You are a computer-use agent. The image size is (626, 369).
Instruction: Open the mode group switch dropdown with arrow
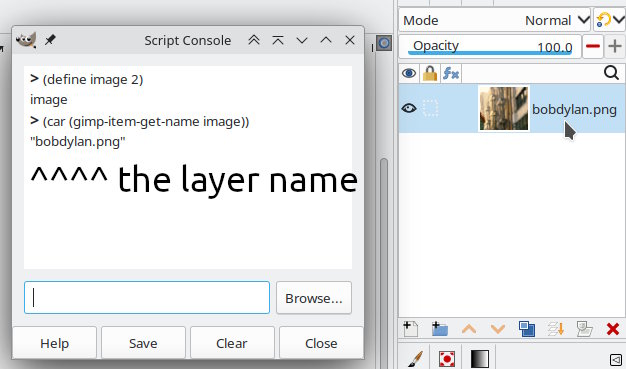610,20
